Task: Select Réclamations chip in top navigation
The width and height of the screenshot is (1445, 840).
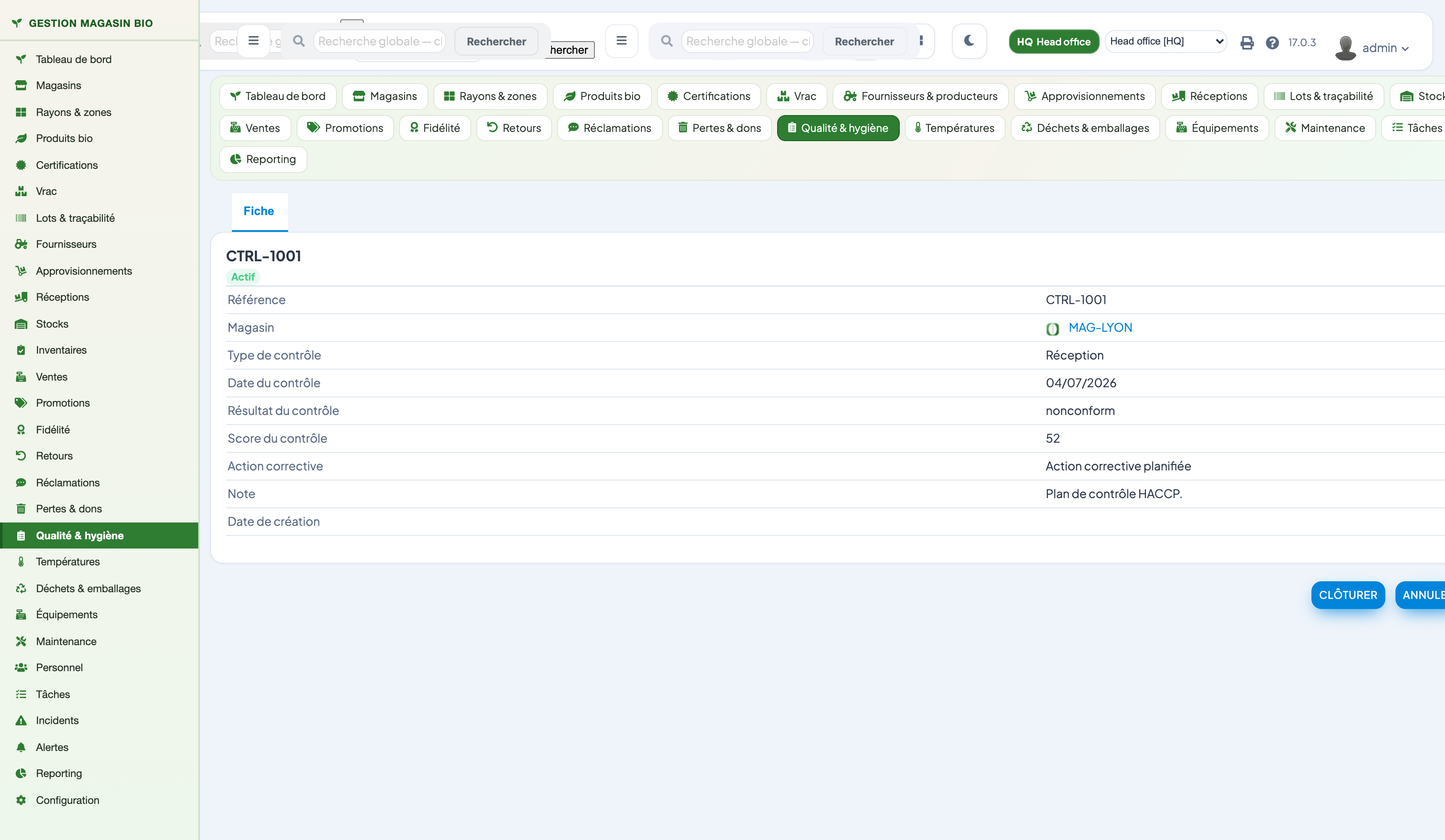Action: pos(609,128)
